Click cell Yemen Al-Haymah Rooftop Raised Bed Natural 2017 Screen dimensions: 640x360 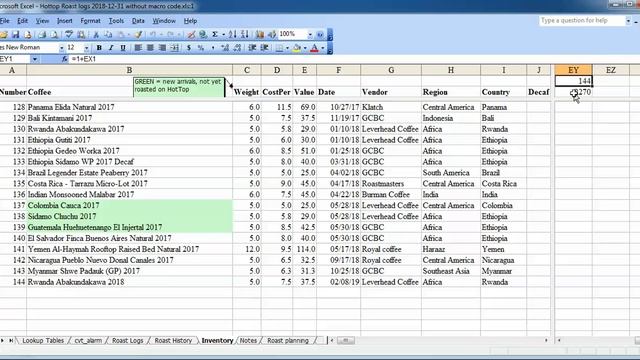point(129,249)
